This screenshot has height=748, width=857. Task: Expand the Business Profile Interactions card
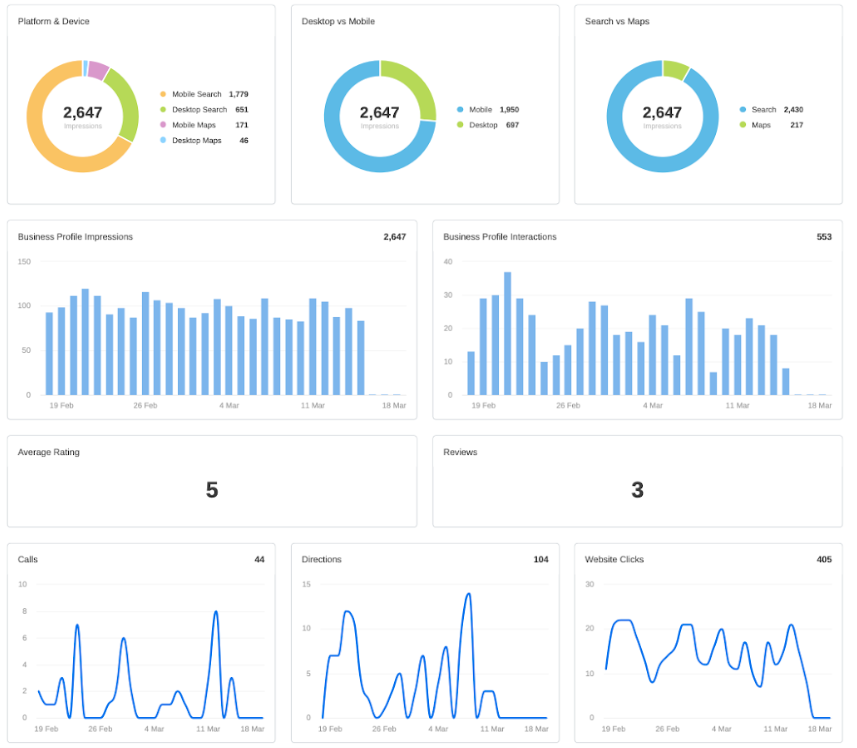[498, 237]
